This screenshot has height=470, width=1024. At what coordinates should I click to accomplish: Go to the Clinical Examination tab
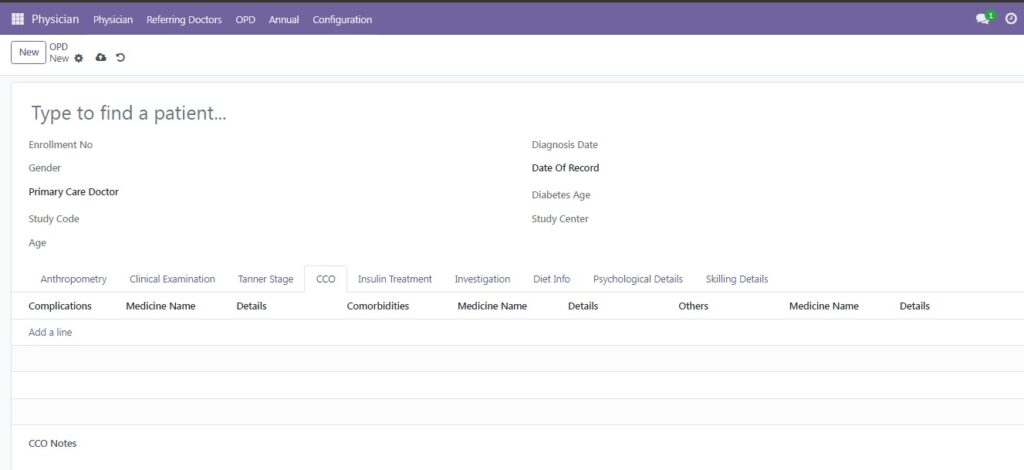click(x=172, y=279)
